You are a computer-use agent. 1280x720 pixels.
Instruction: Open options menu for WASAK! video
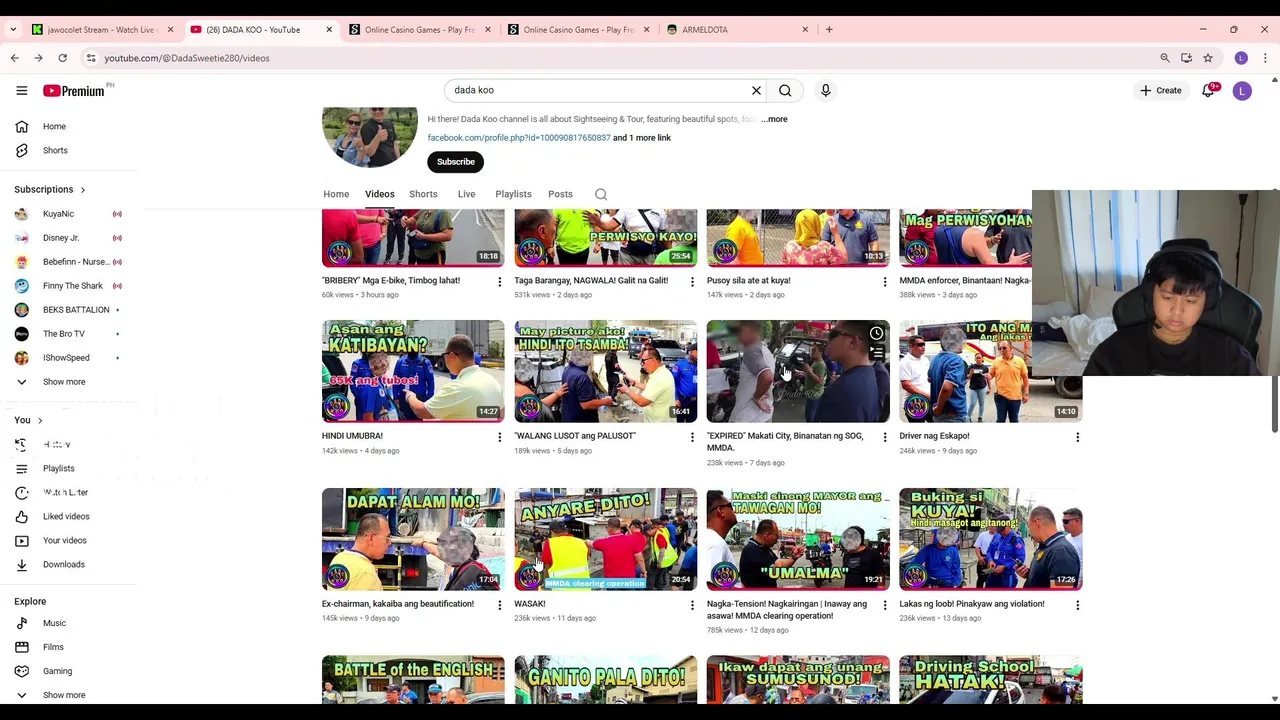[692, 605]
